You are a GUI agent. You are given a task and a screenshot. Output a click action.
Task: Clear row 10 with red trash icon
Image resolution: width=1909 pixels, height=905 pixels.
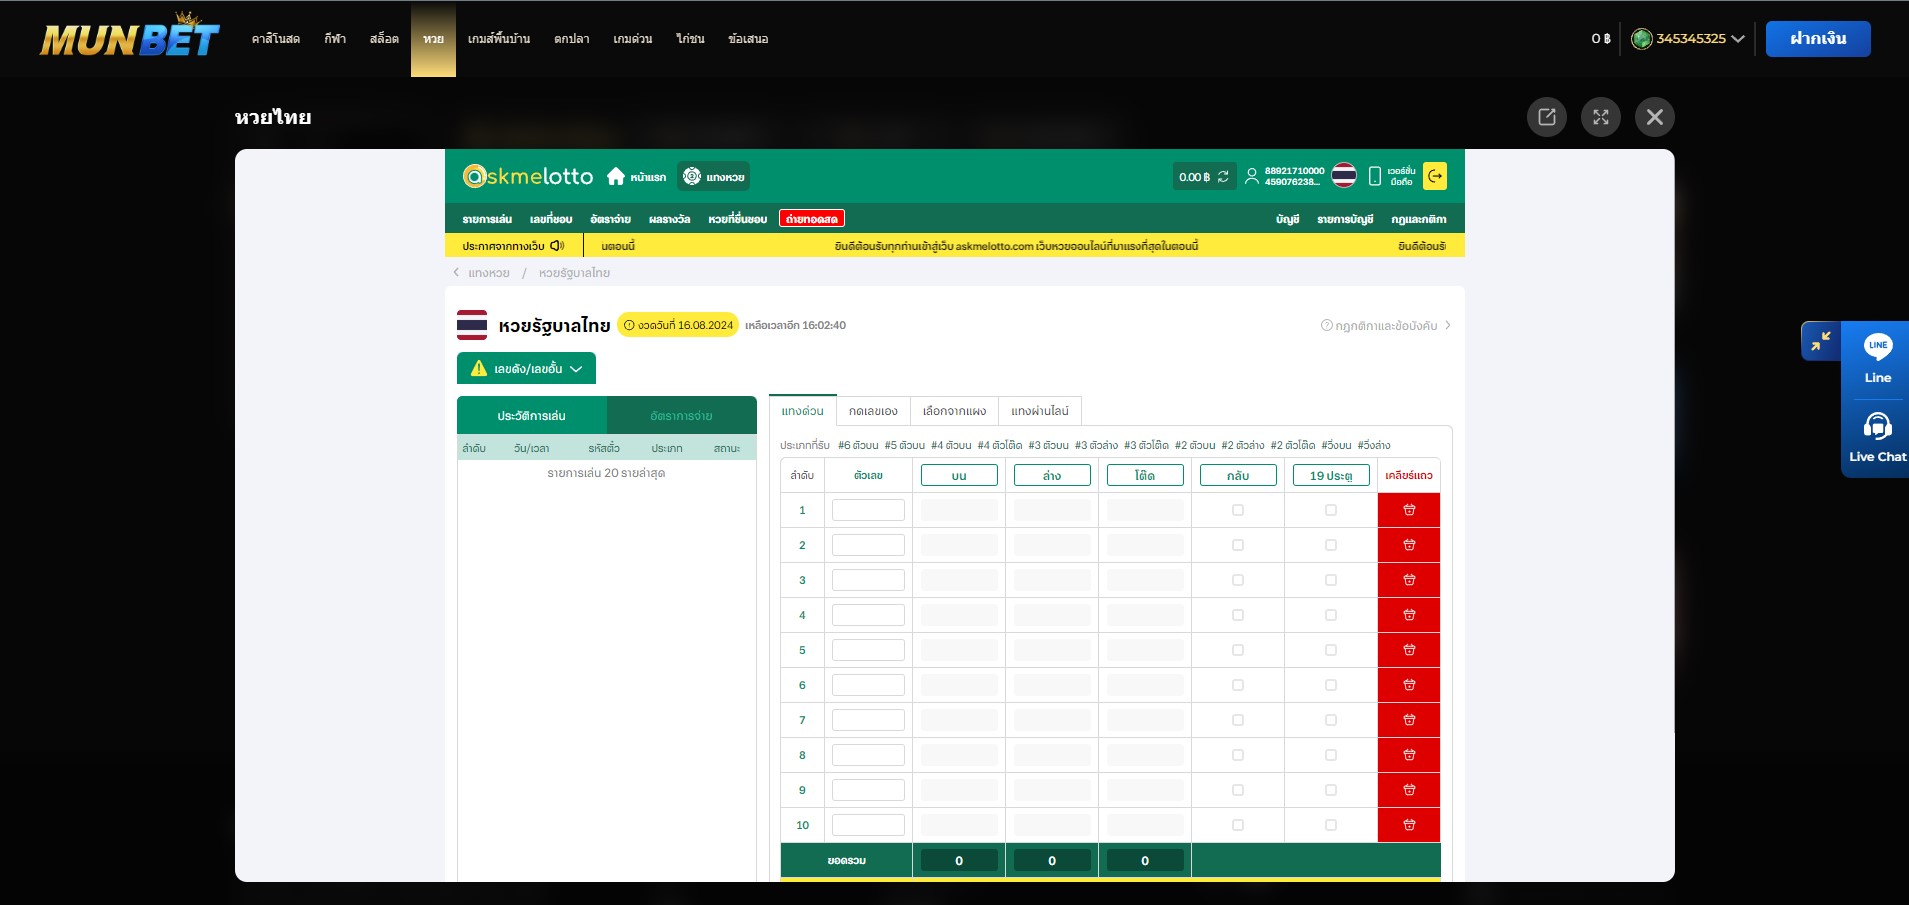[x=1409, y=825]
